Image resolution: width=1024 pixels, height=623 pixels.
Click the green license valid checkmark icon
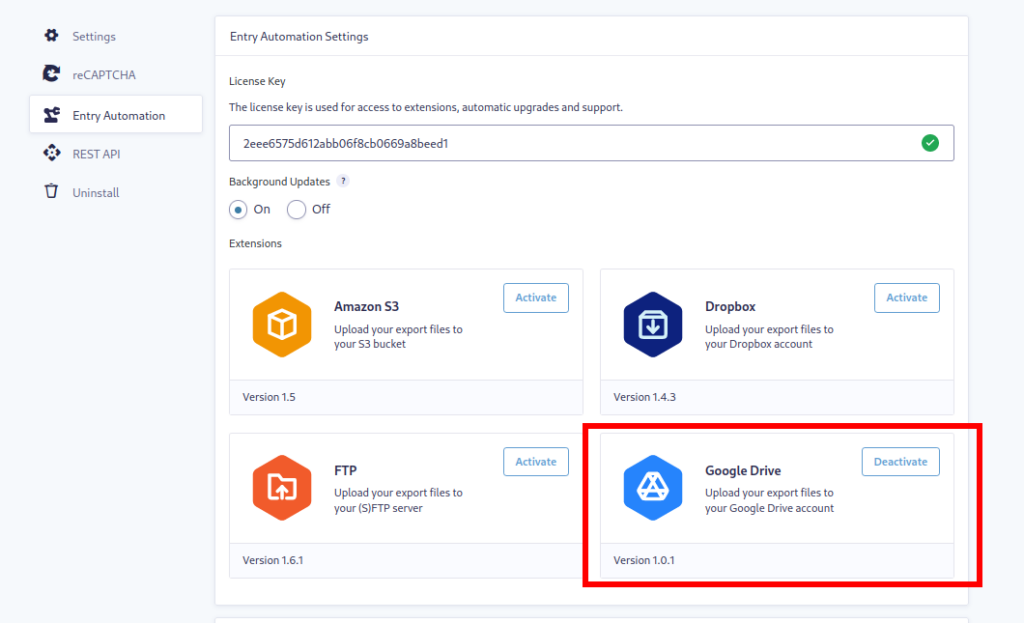pos(930,142)
